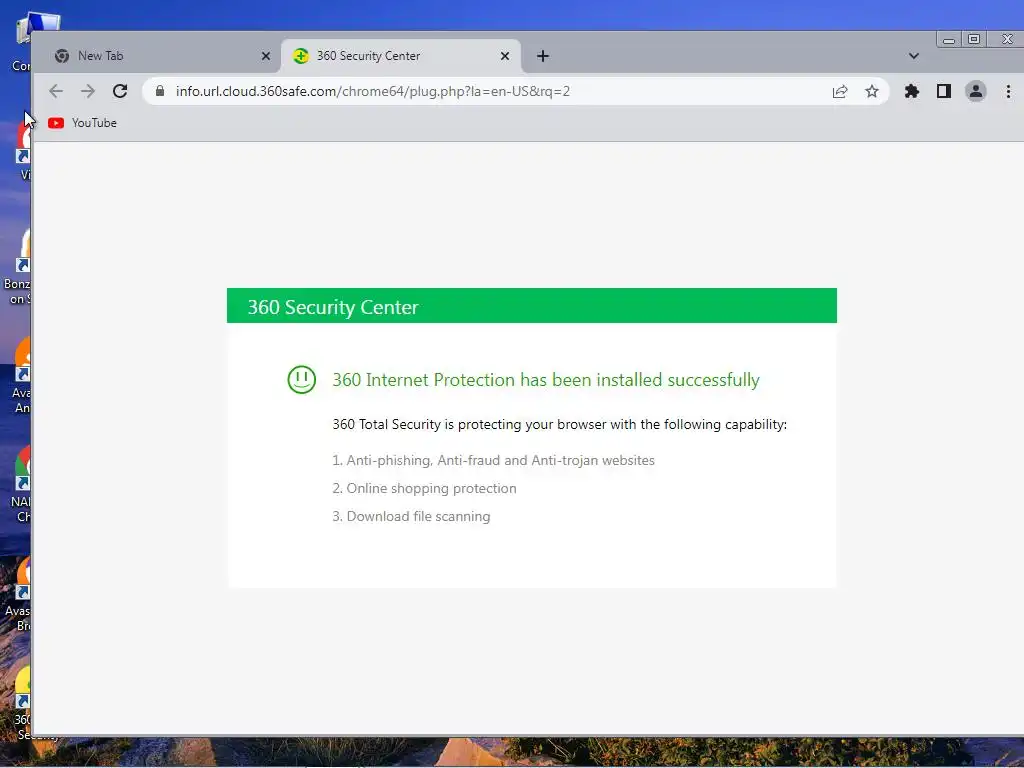1024x768 pixels.
Task: Open YouTube bookmark in bookmarks bar
Action: 82,123
